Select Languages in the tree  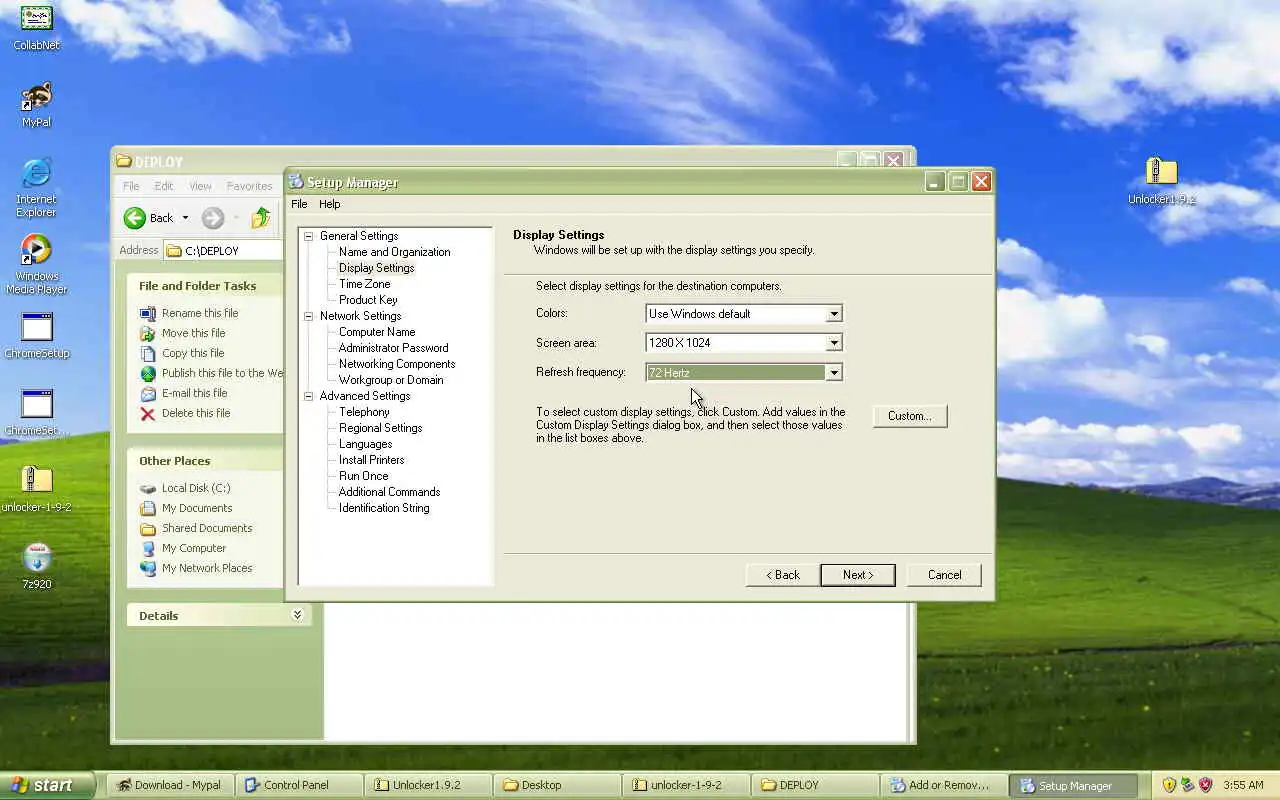pyautogui.click(x=366, y=444)
